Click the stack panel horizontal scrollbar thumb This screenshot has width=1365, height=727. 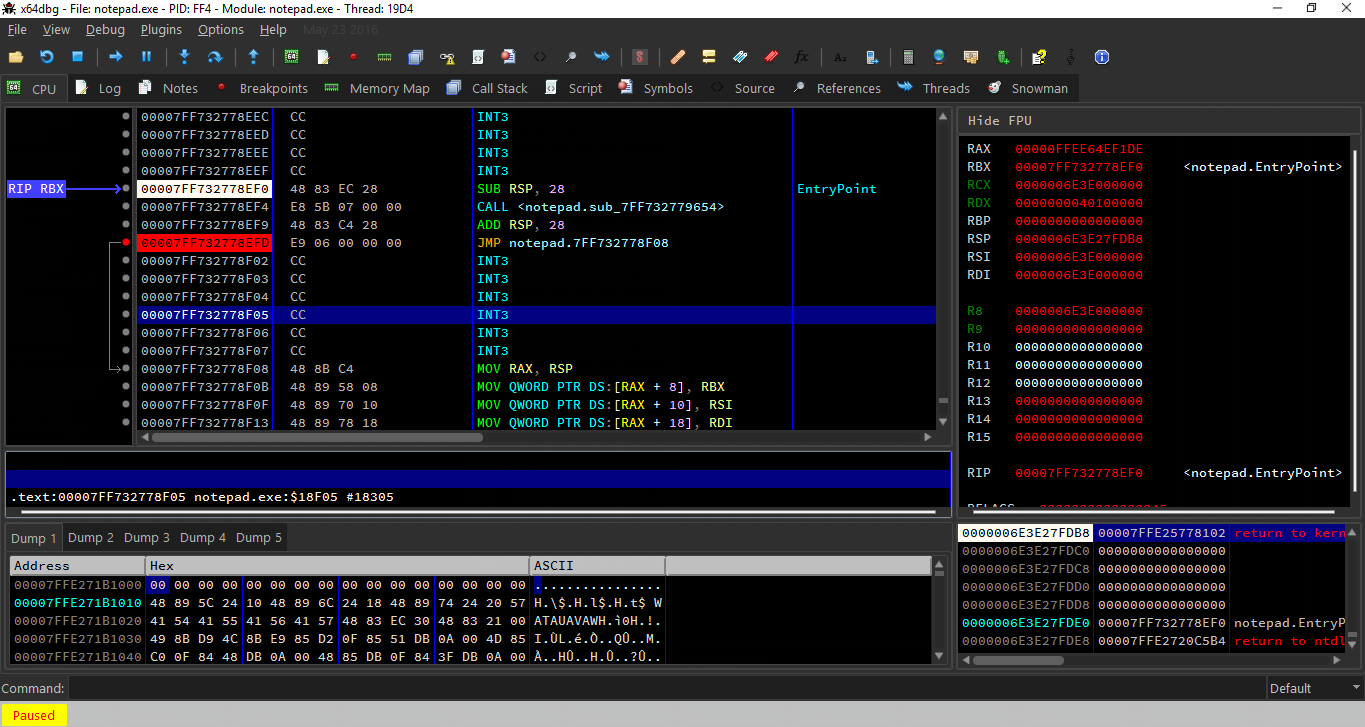pos(1018,660)
